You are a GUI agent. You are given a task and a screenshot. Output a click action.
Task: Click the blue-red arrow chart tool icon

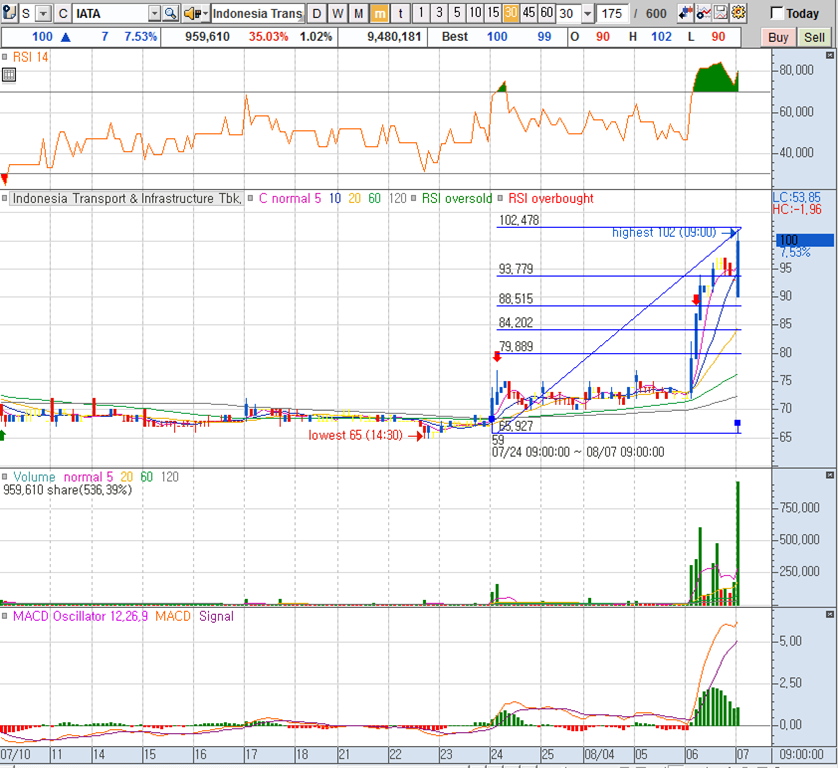pyautogui.click(x=686, y=13)
